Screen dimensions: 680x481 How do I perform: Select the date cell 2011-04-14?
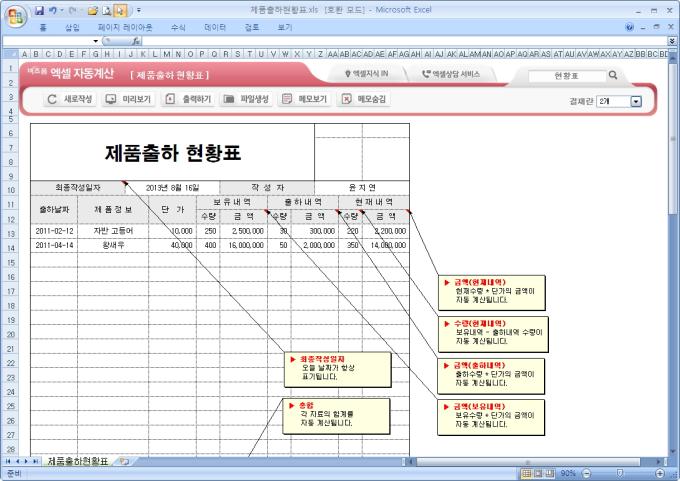54,245
